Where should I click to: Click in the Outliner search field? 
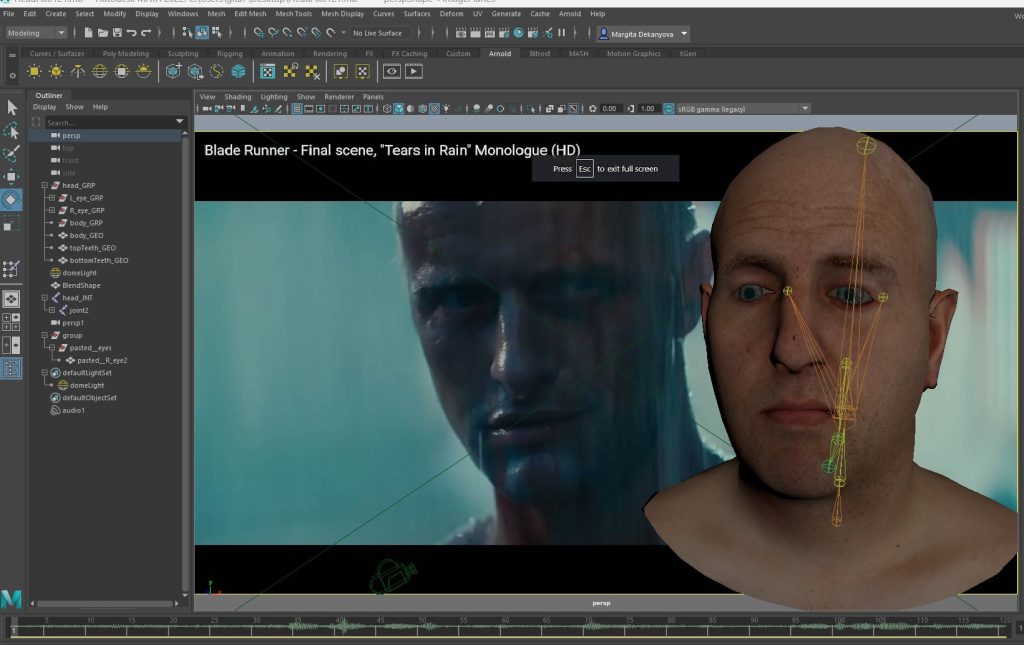(x=110, y=122)
